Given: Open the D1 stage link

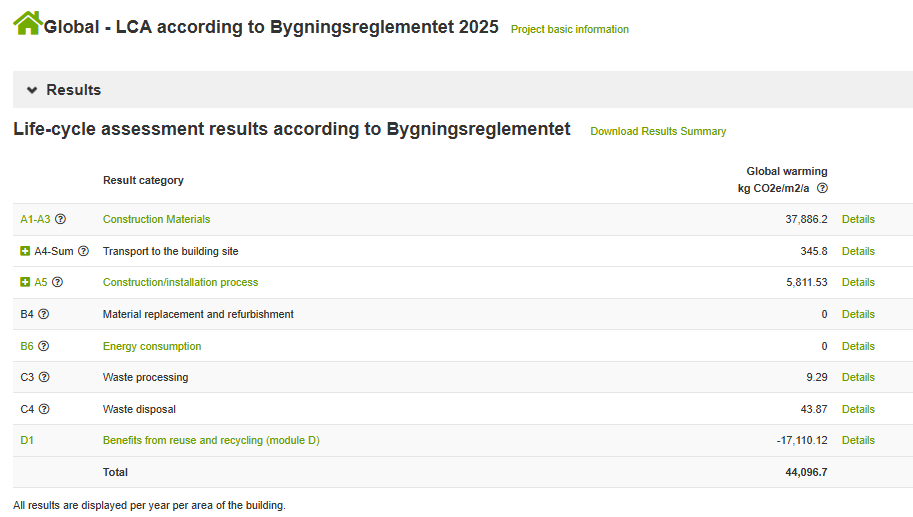Looking at the screenshot, I should click(x=27, y=440).
